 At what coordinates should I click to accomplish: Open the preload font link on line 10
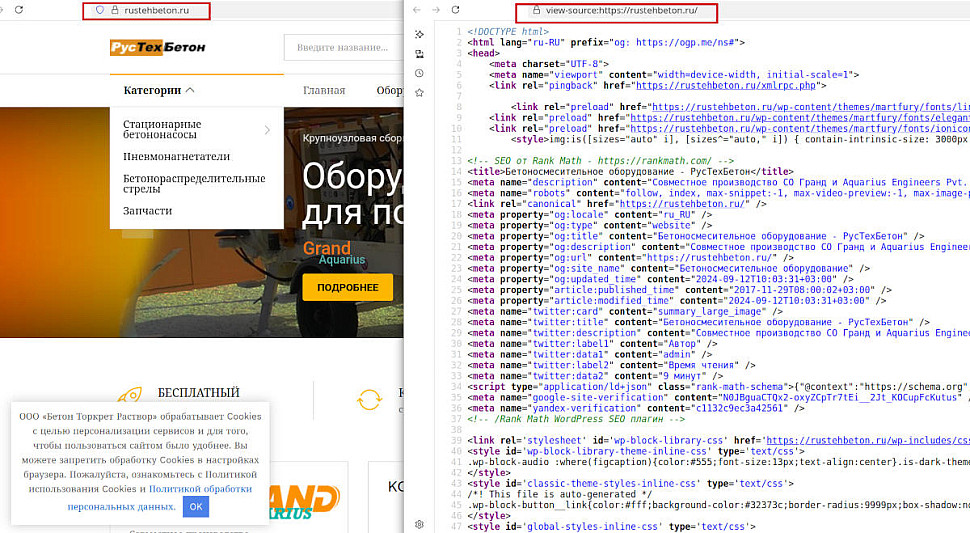pos(800,129)
